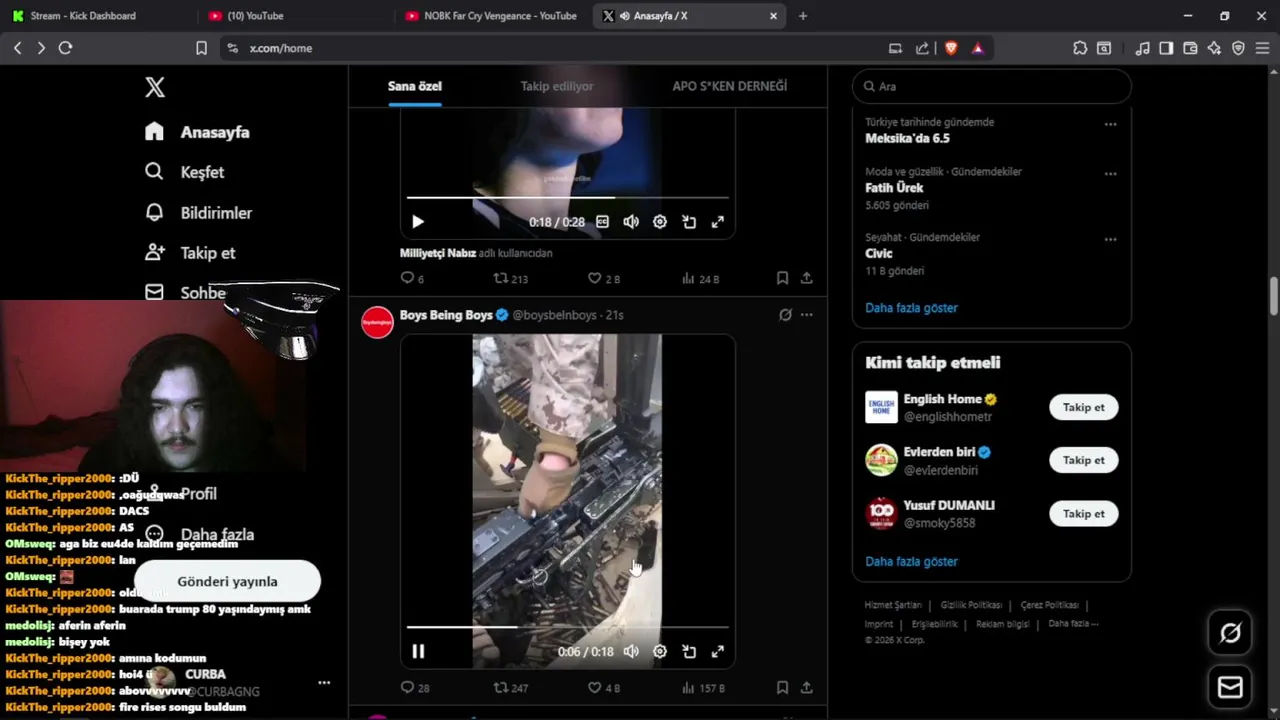
Task: Switch to APO S*KEN DERNEĞİ tab
Action: click(730, 86)
